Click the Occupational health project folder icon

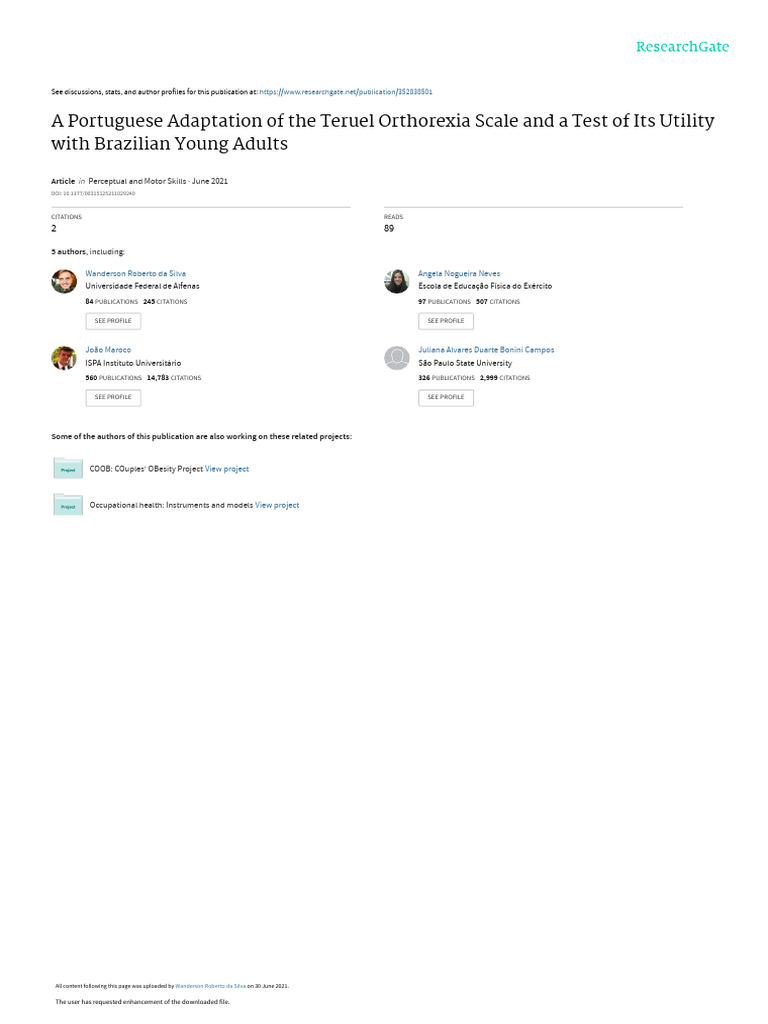click(68, 505)
